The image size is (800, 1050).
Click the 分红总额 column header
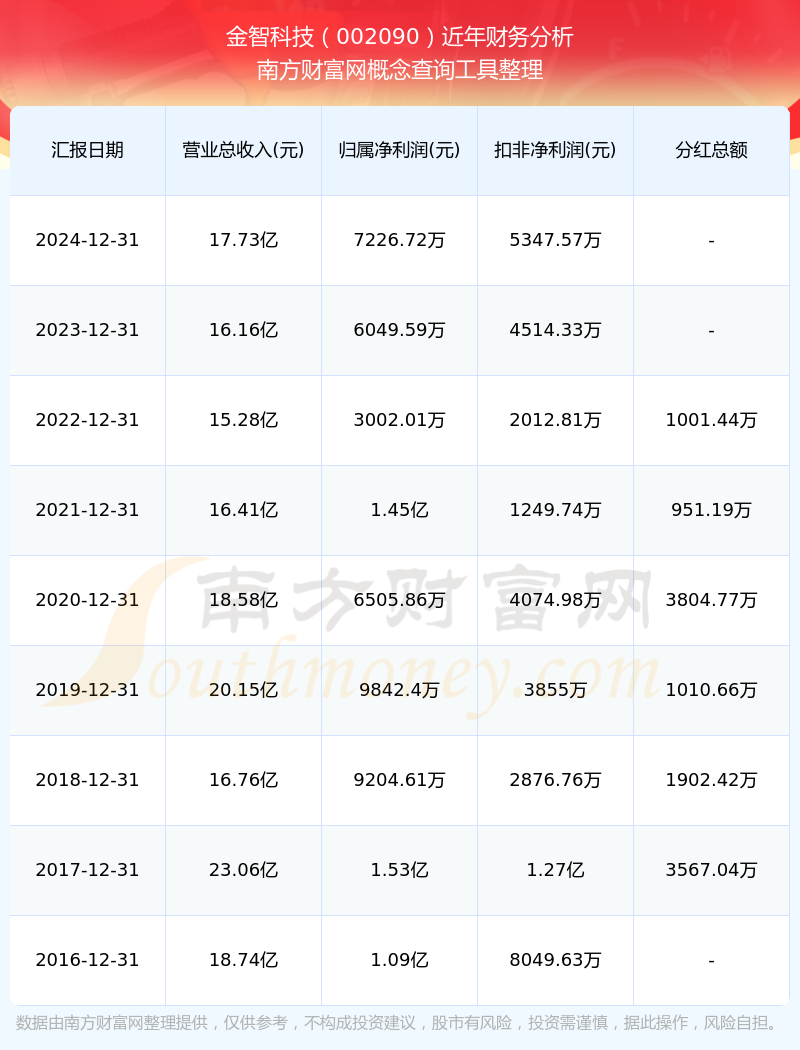(x=712, y=150)
